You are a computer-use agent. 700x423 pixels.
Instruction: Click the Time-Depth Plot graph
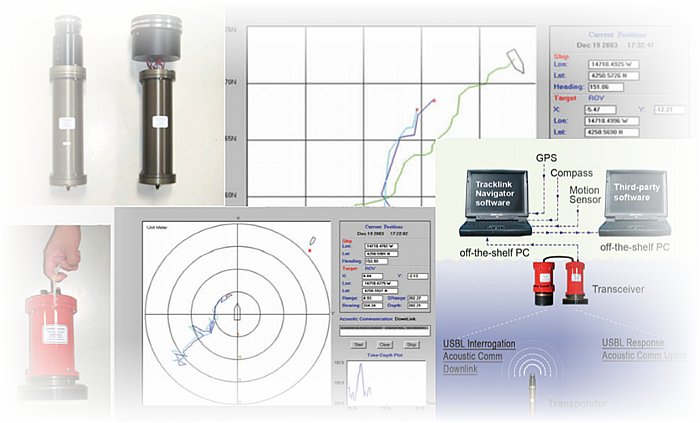[387, 382]
